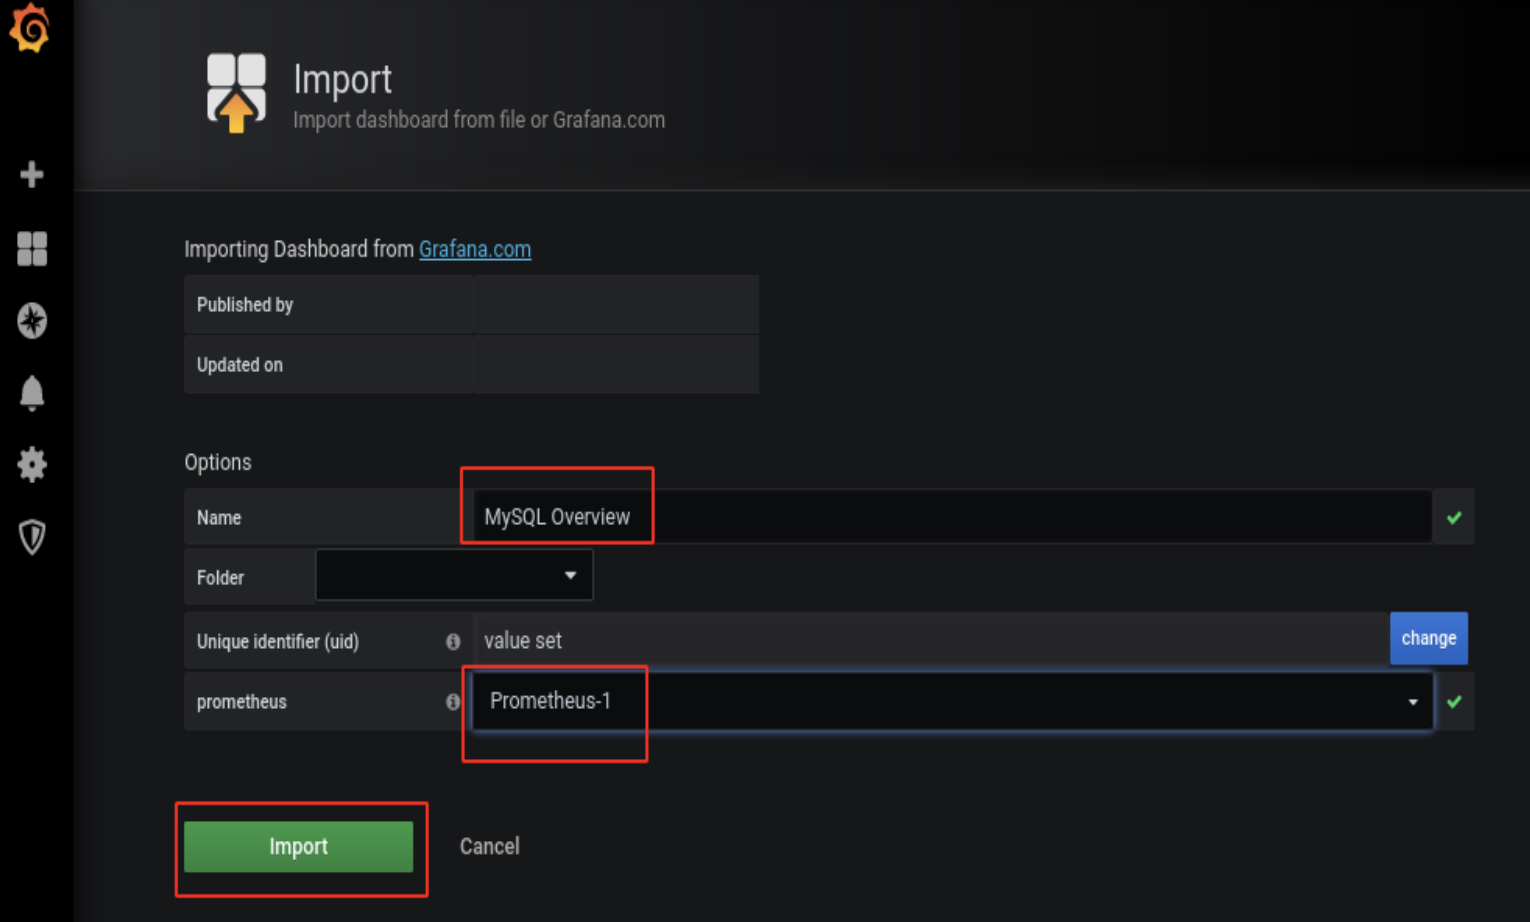Click the MySQL Overview name field
This screenshot has width=1530, height=922.
(952, 517)
